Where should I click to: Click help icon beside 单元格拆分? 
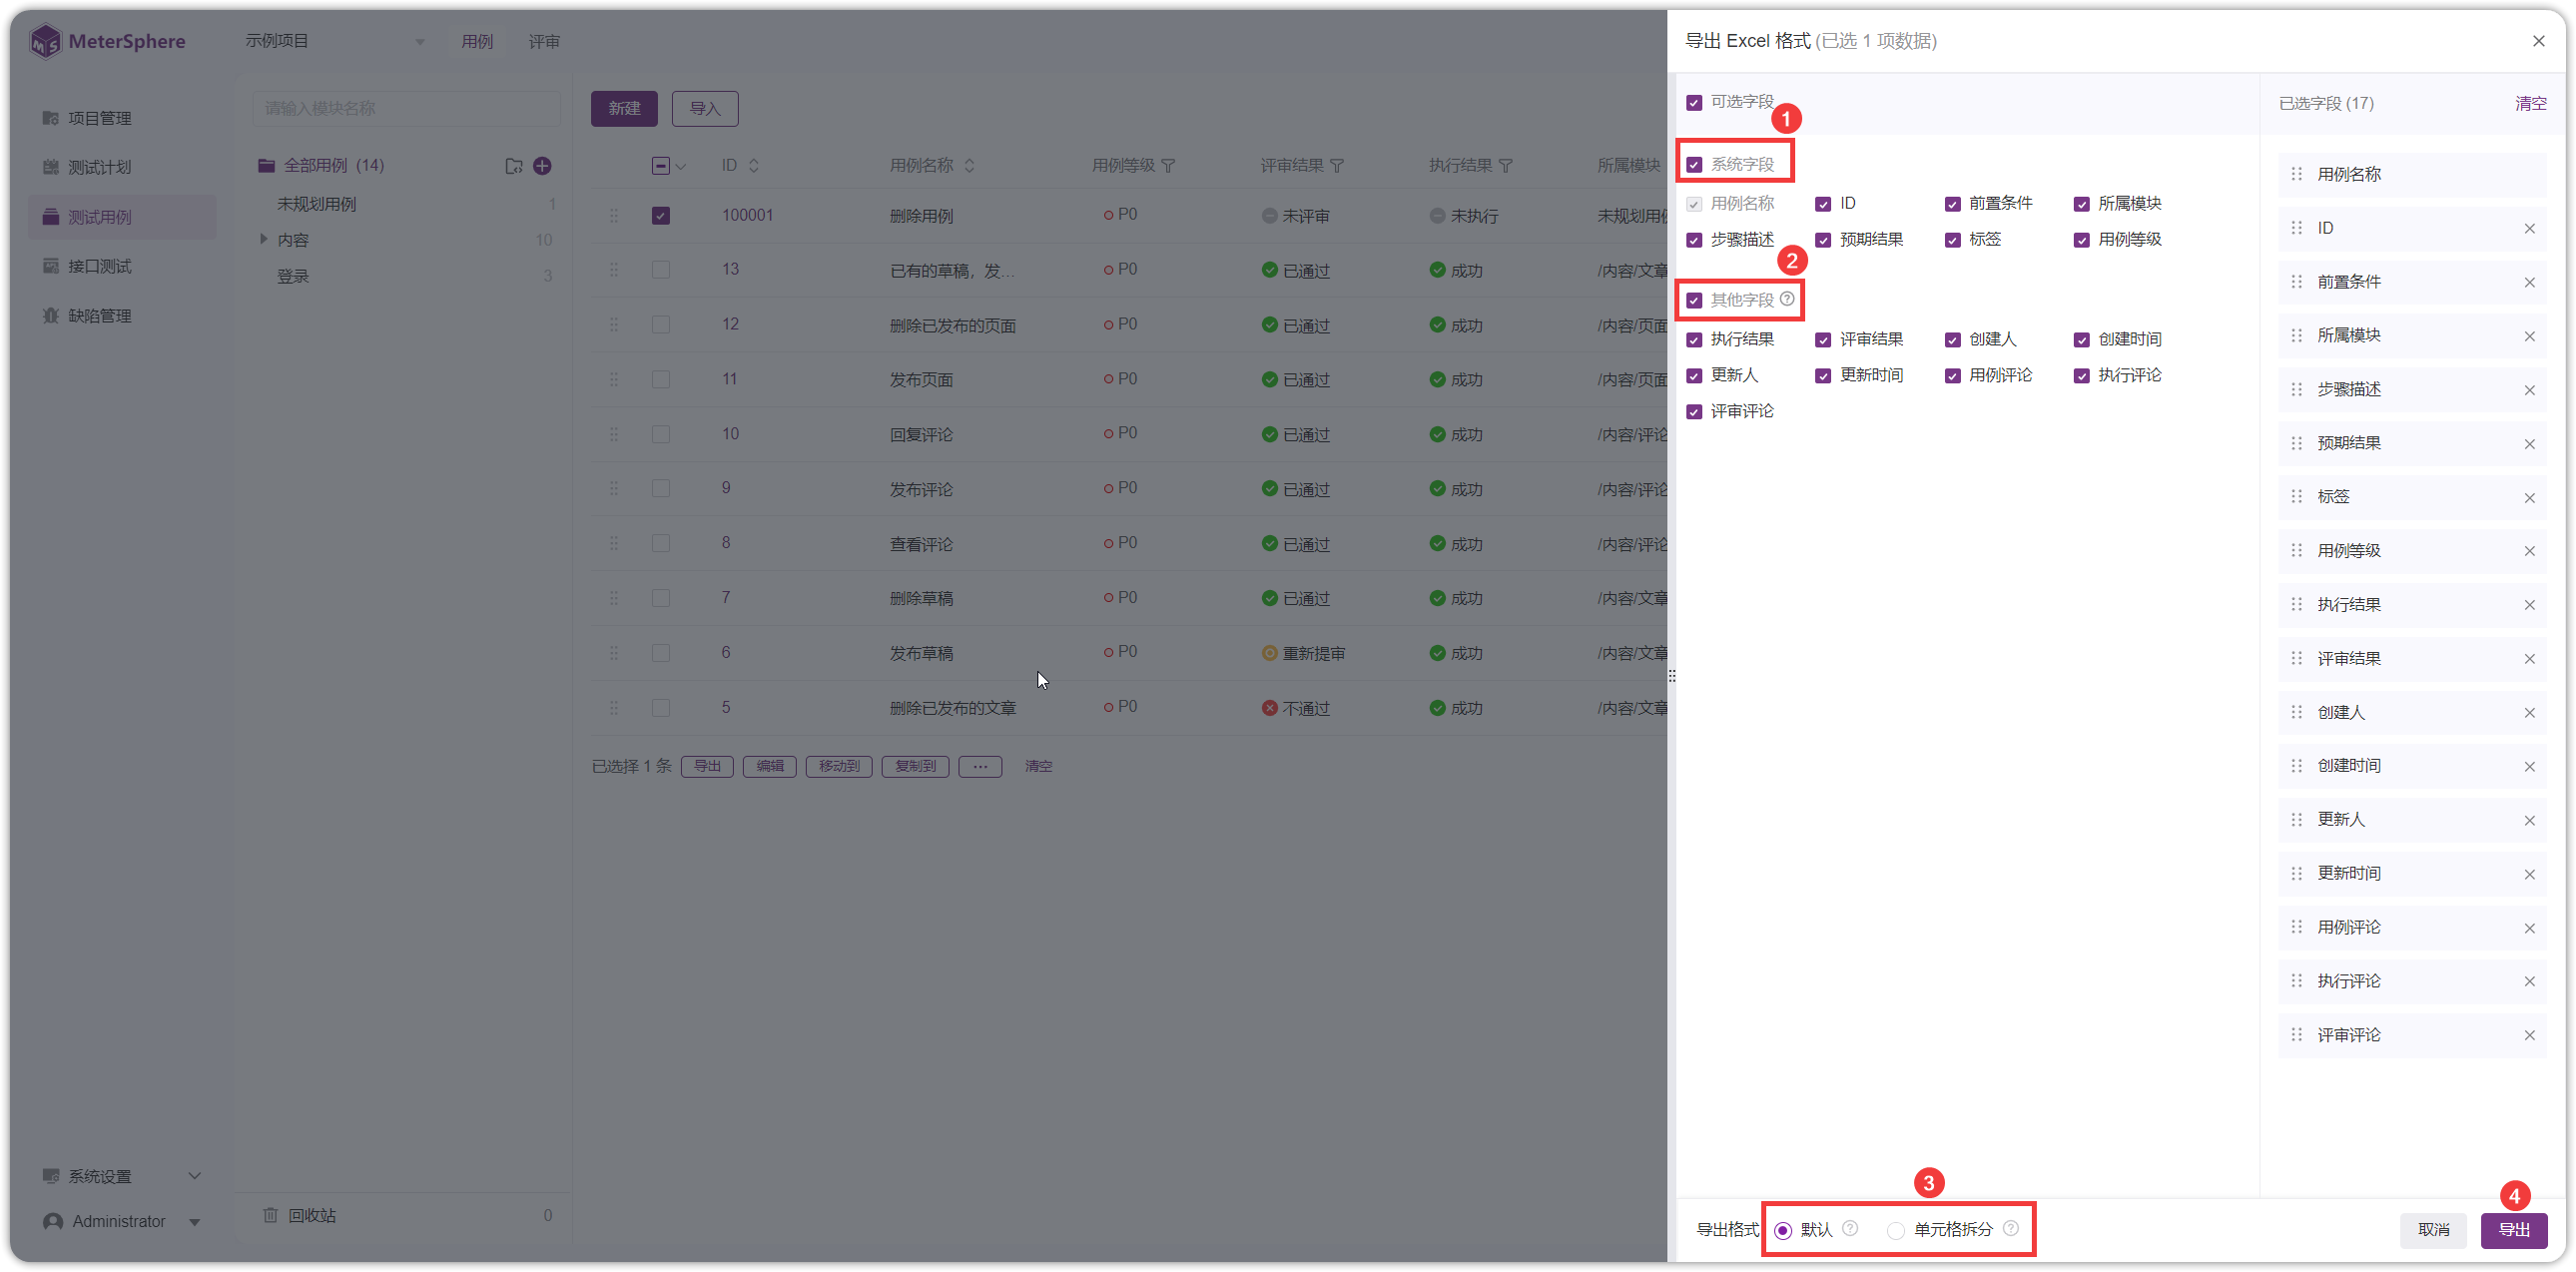[2011, 1228]
